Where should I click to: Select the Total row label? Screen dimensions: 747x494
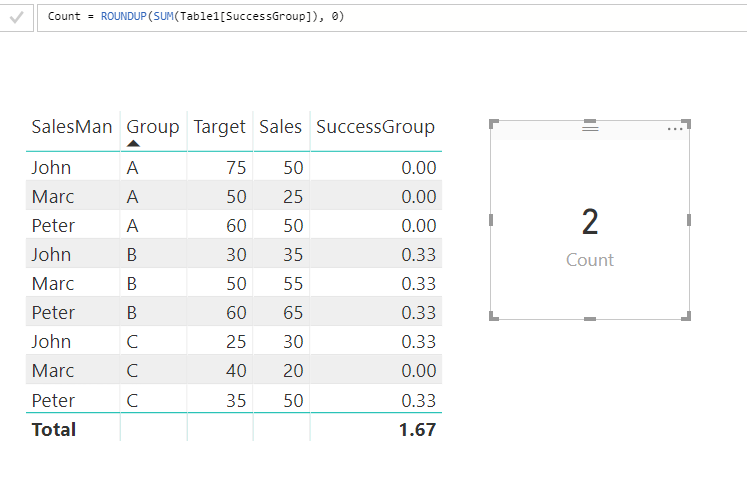click(x=54, y=430)
